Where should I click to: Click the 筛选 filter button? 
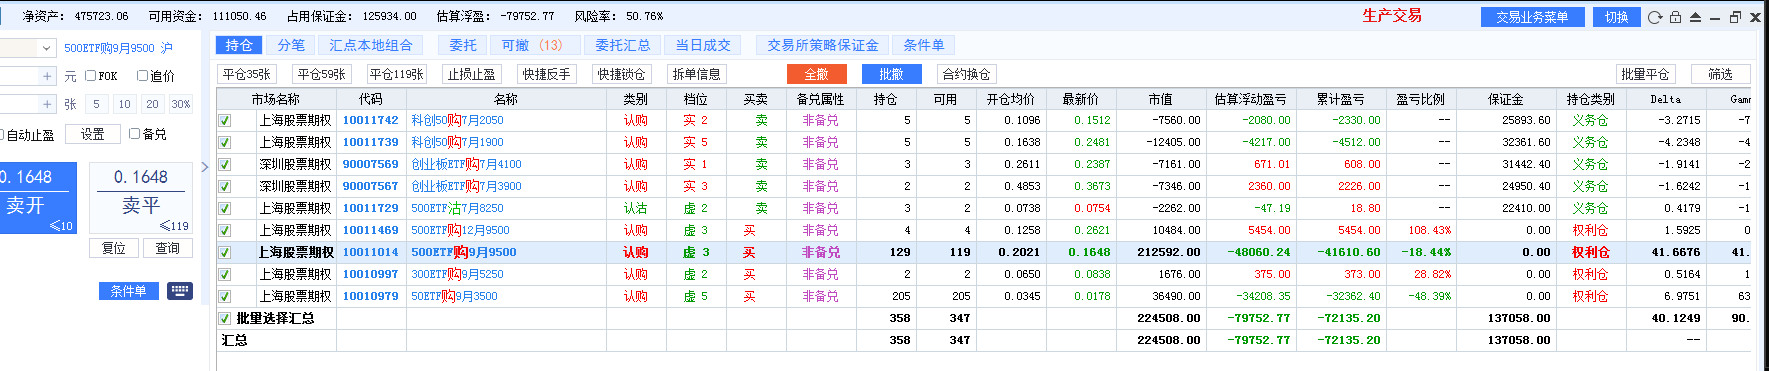(x=1720, y=74)
